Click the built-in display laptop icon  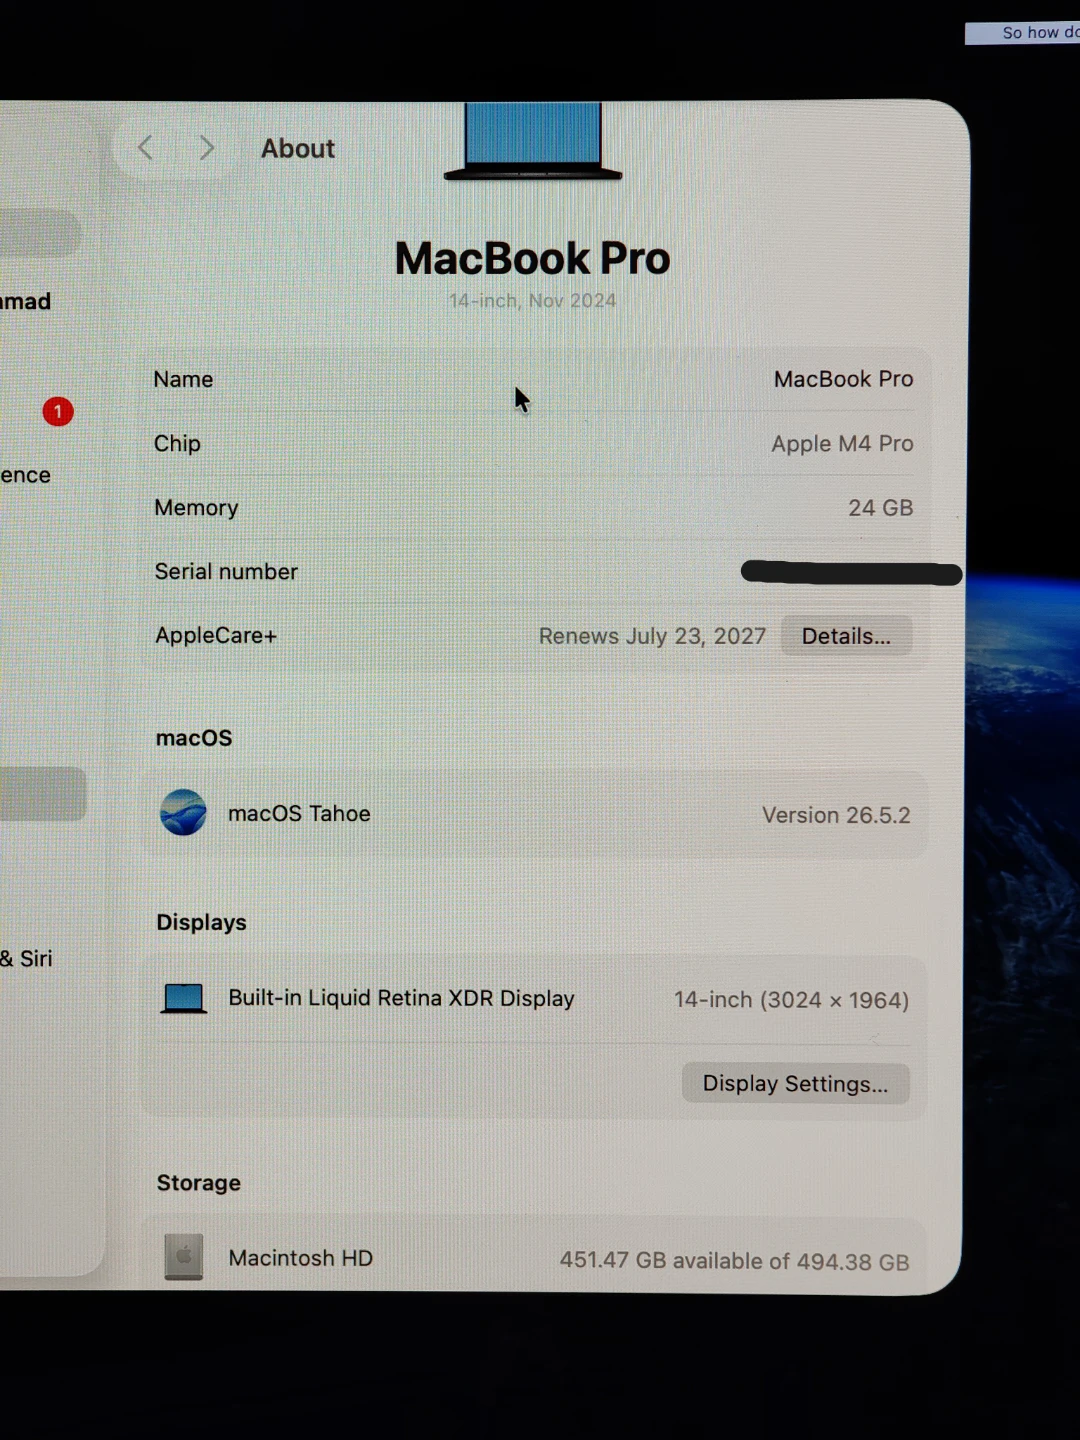[184, 998]
